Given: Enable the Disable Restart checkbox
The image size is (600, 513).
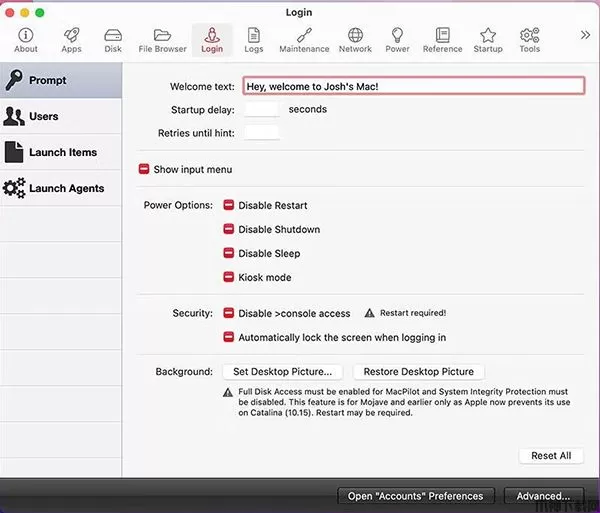Looking at the screenshot, I should point(229,206).
